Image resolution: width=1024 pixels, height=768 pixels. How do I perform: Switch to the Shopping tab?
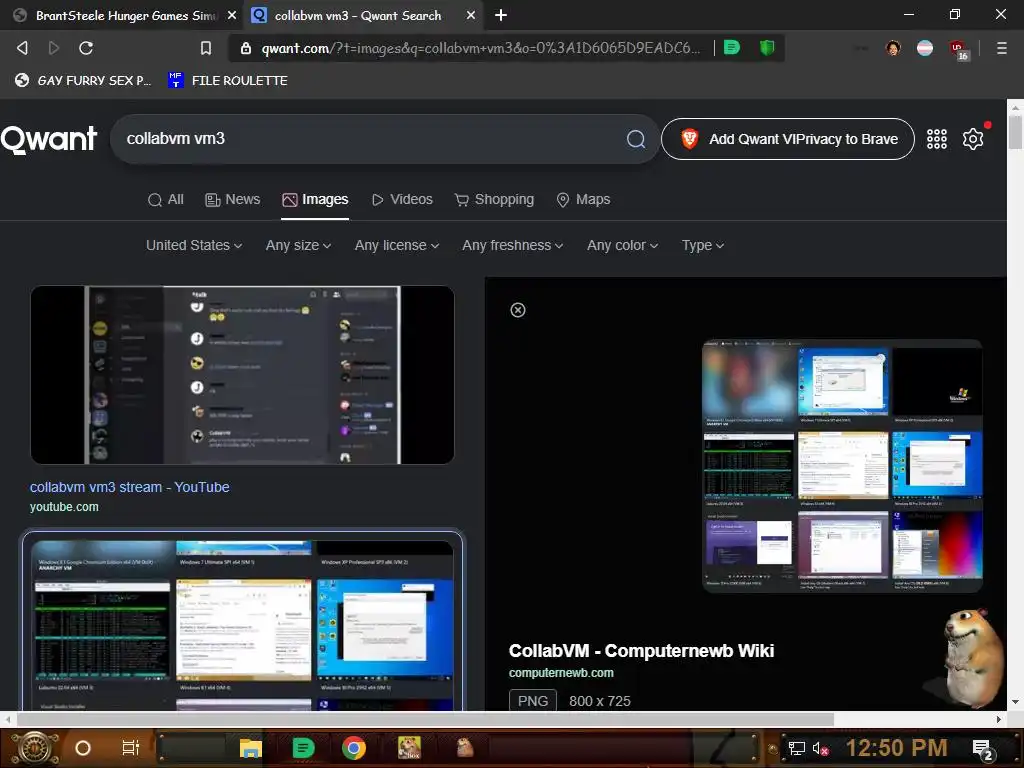[x=494, y=200]
